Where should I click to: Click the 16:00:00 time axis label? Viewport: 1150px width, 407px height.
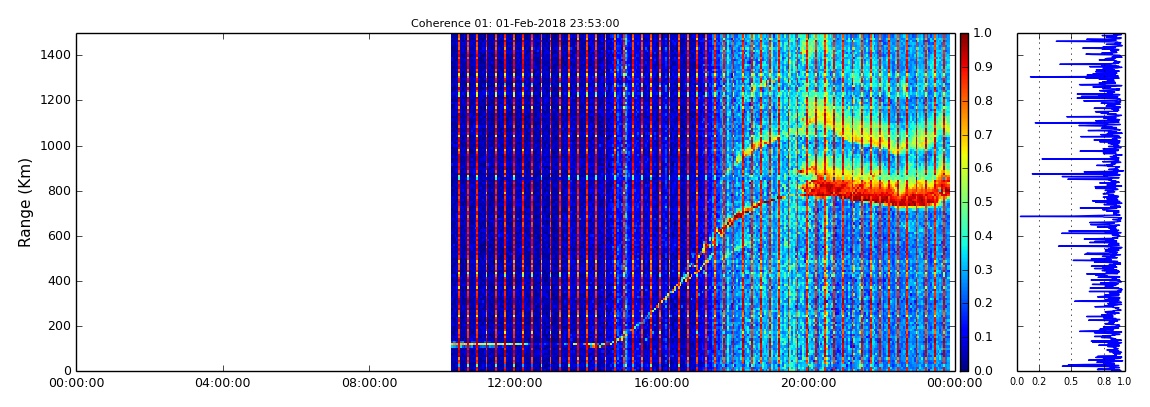point(661,383)
